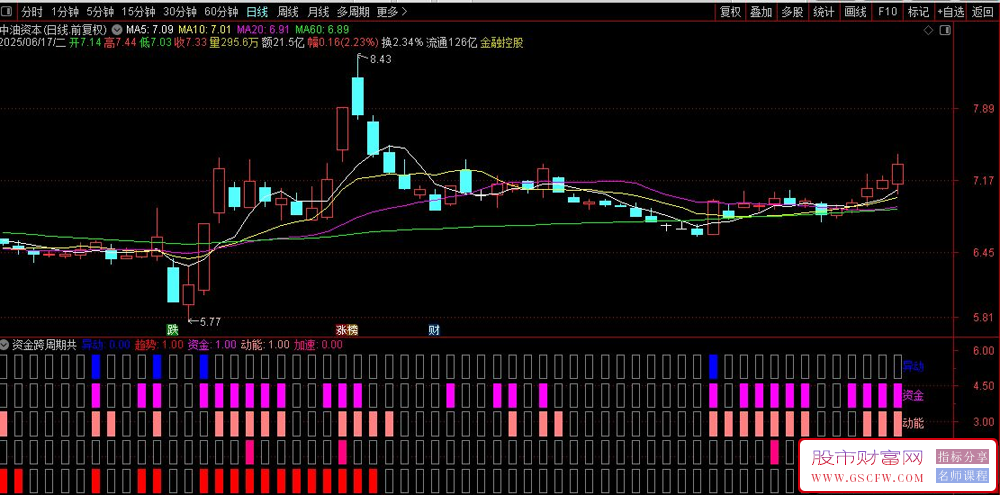1000x495 pixels.
Task: Open F10 company info
Action: pyautogui.click(x=887, y=11)
